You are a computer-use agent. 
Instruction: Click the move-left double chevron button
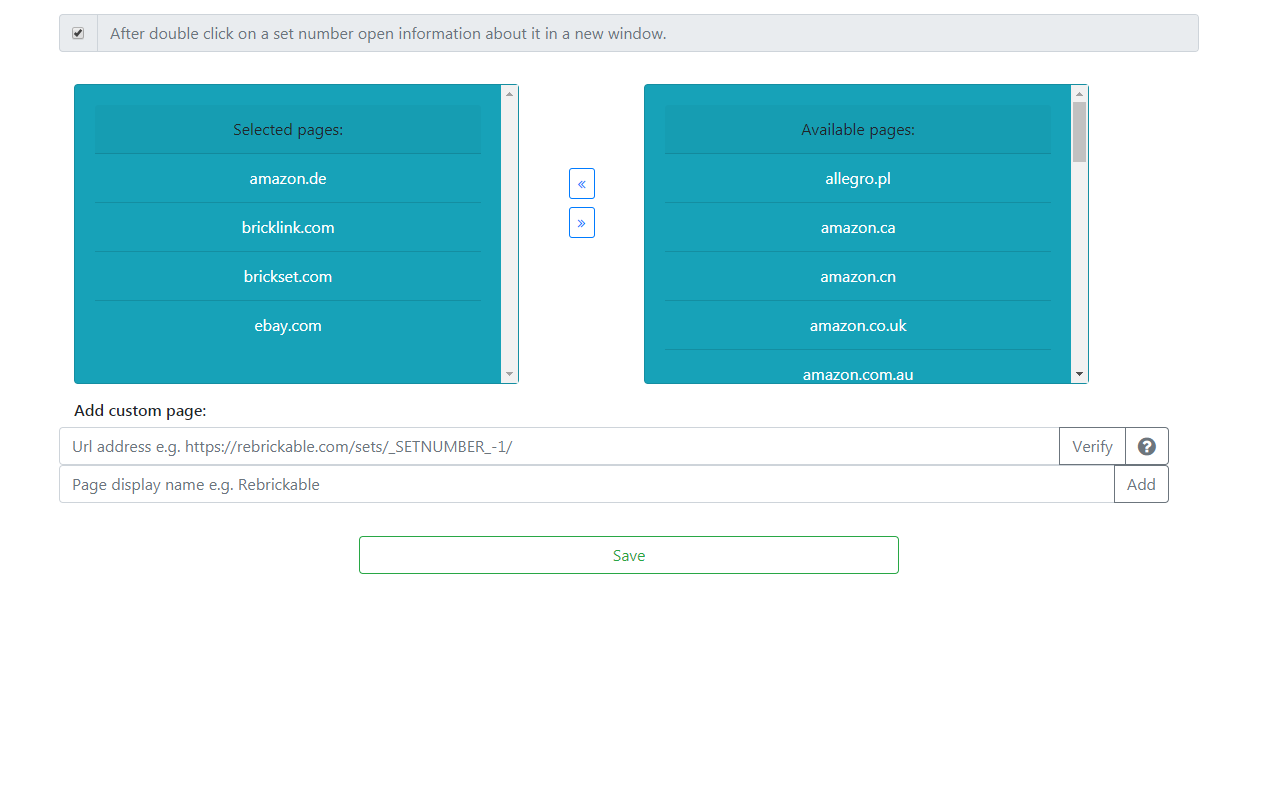point(582,184)
